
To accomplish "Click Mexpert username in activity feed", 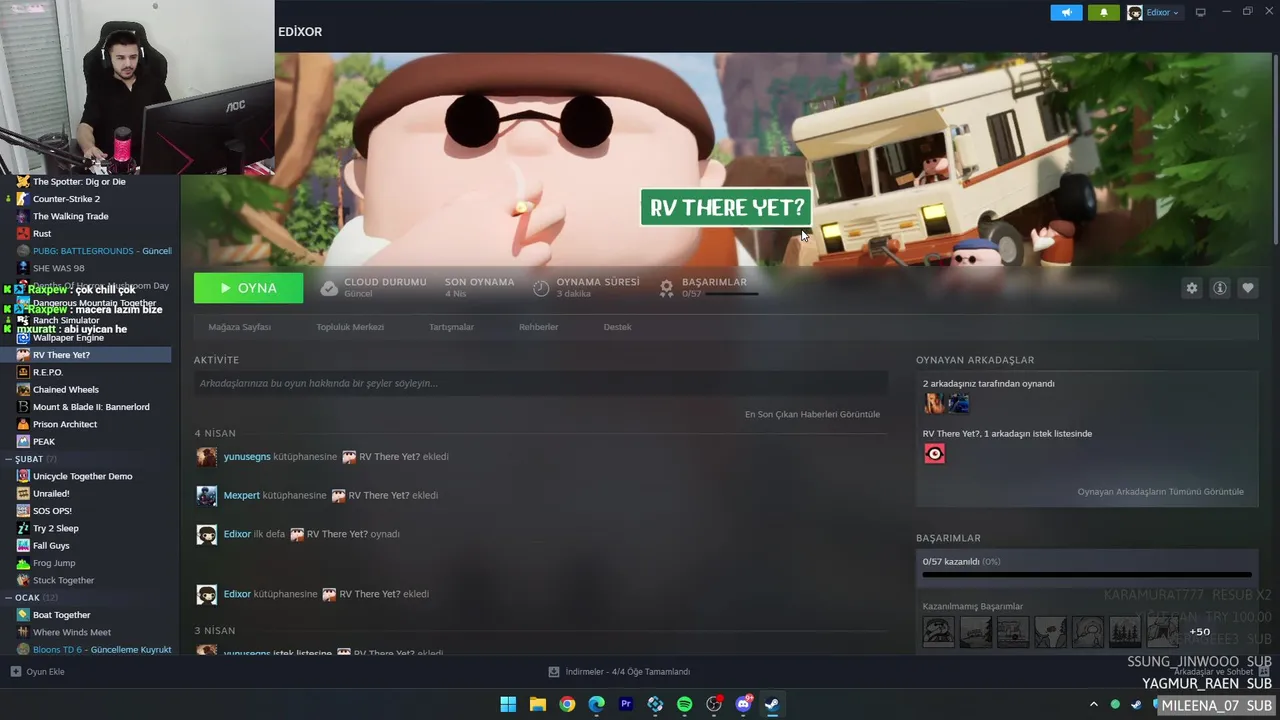I will [x=241, y=495].
